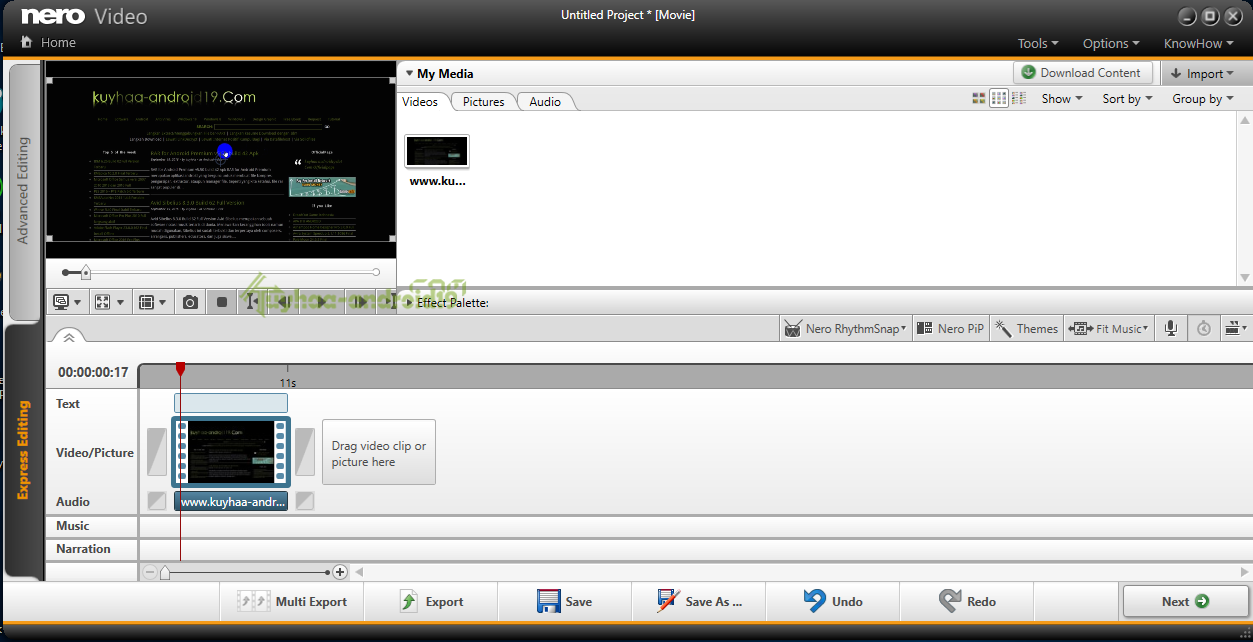Open the KnowHow menu
The image size is (1253, 642).
[x=1198, y=43]
